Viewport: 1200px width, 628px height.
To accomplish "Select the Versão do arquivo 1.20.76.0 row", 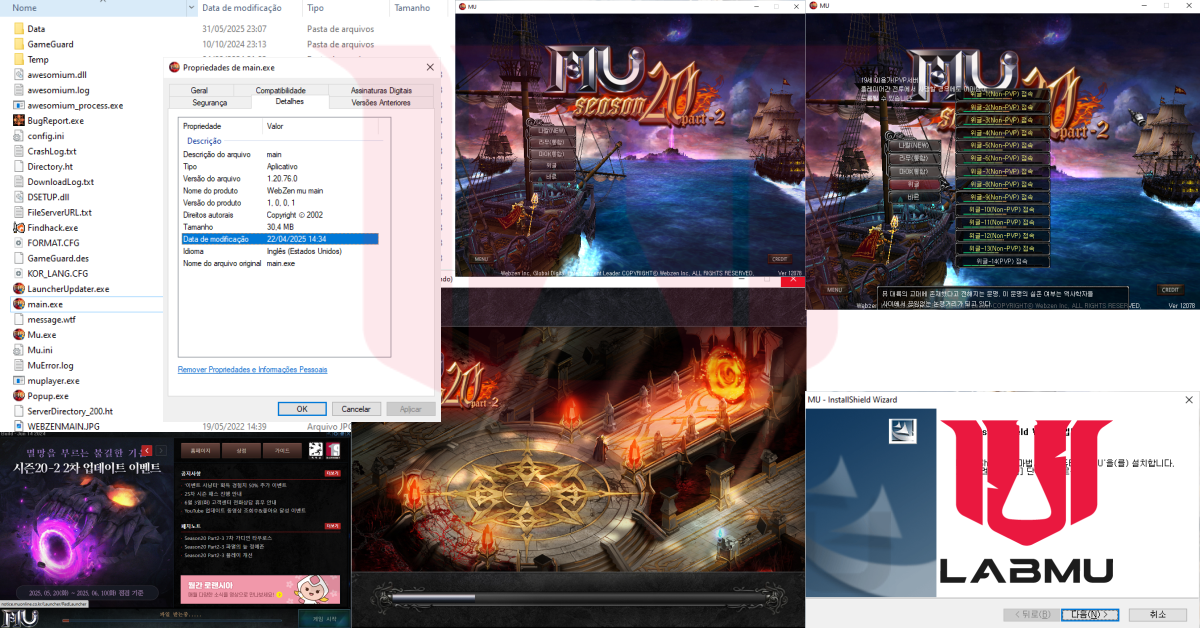I will point(279,178).
